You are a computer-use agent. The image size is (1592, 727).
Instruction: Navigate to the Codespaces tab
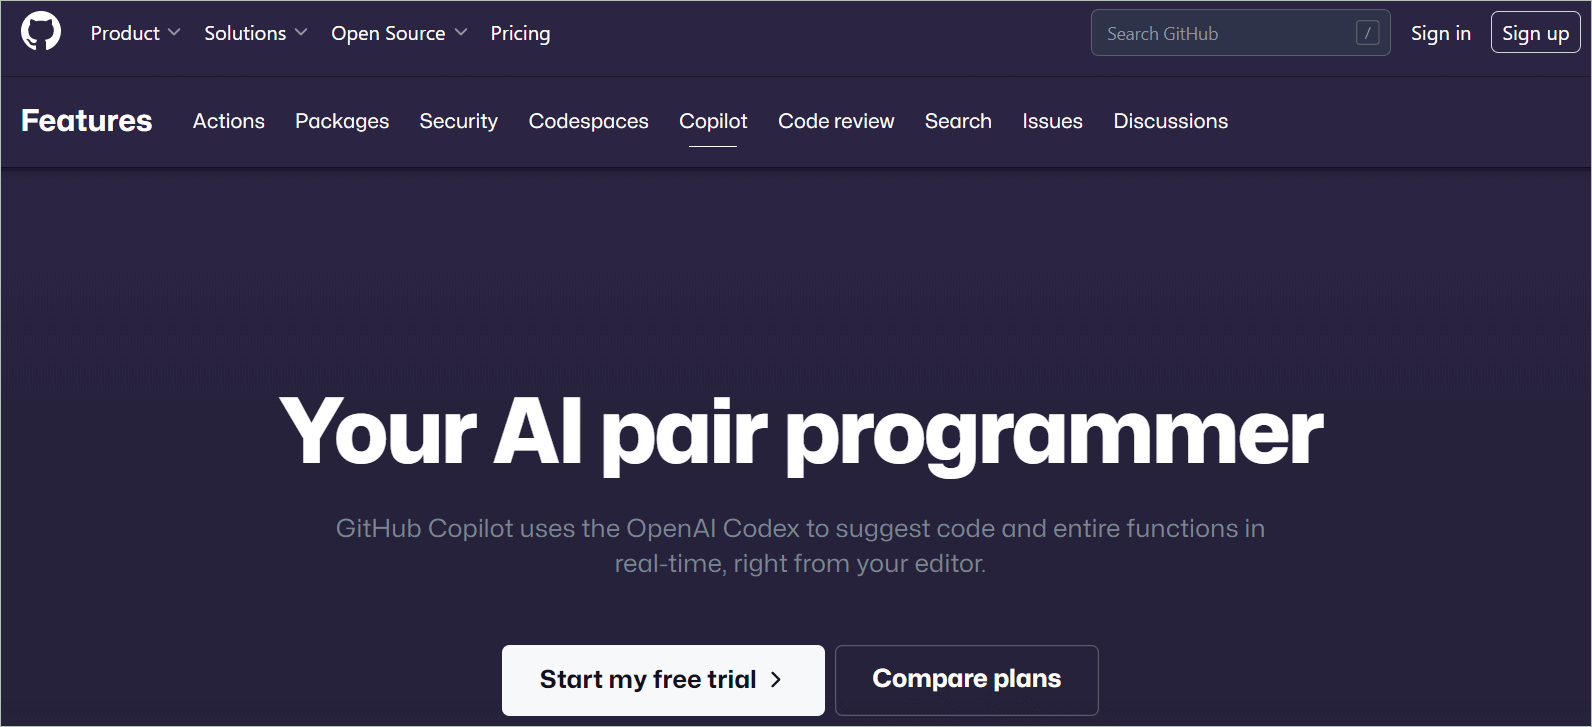pos(588,121)
